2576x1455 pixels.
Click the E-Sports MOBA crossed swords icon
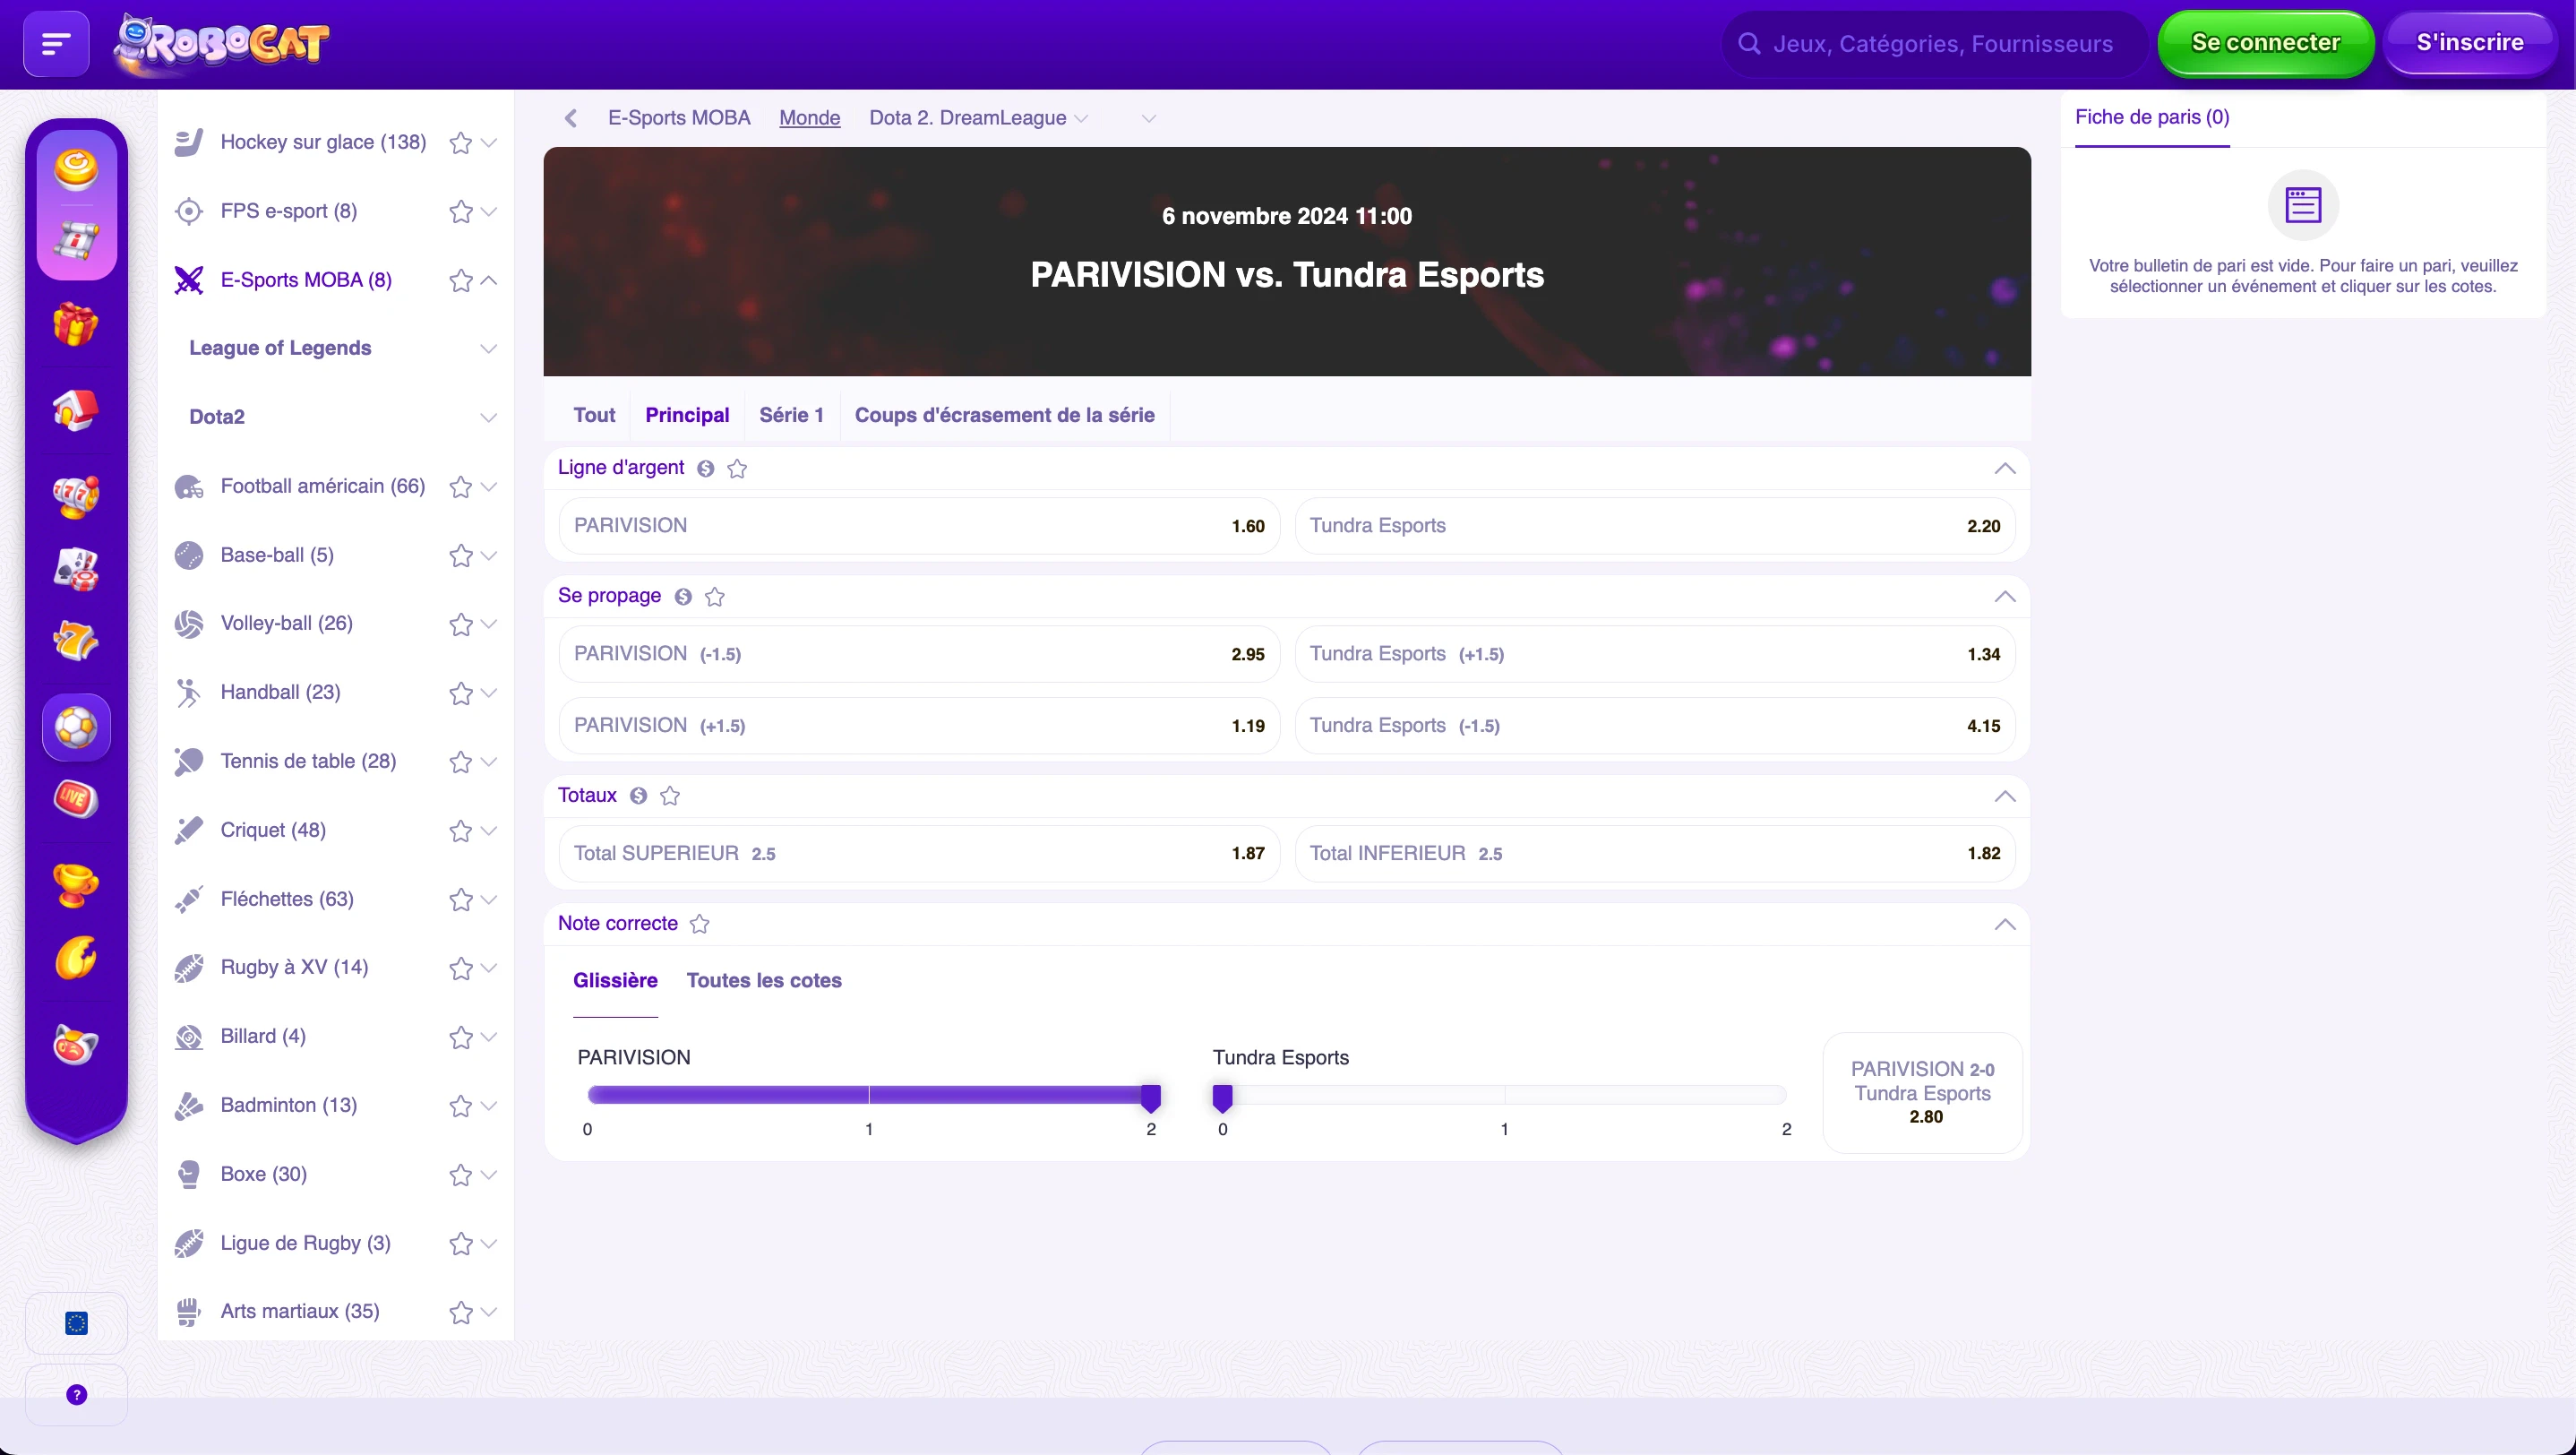189,280
